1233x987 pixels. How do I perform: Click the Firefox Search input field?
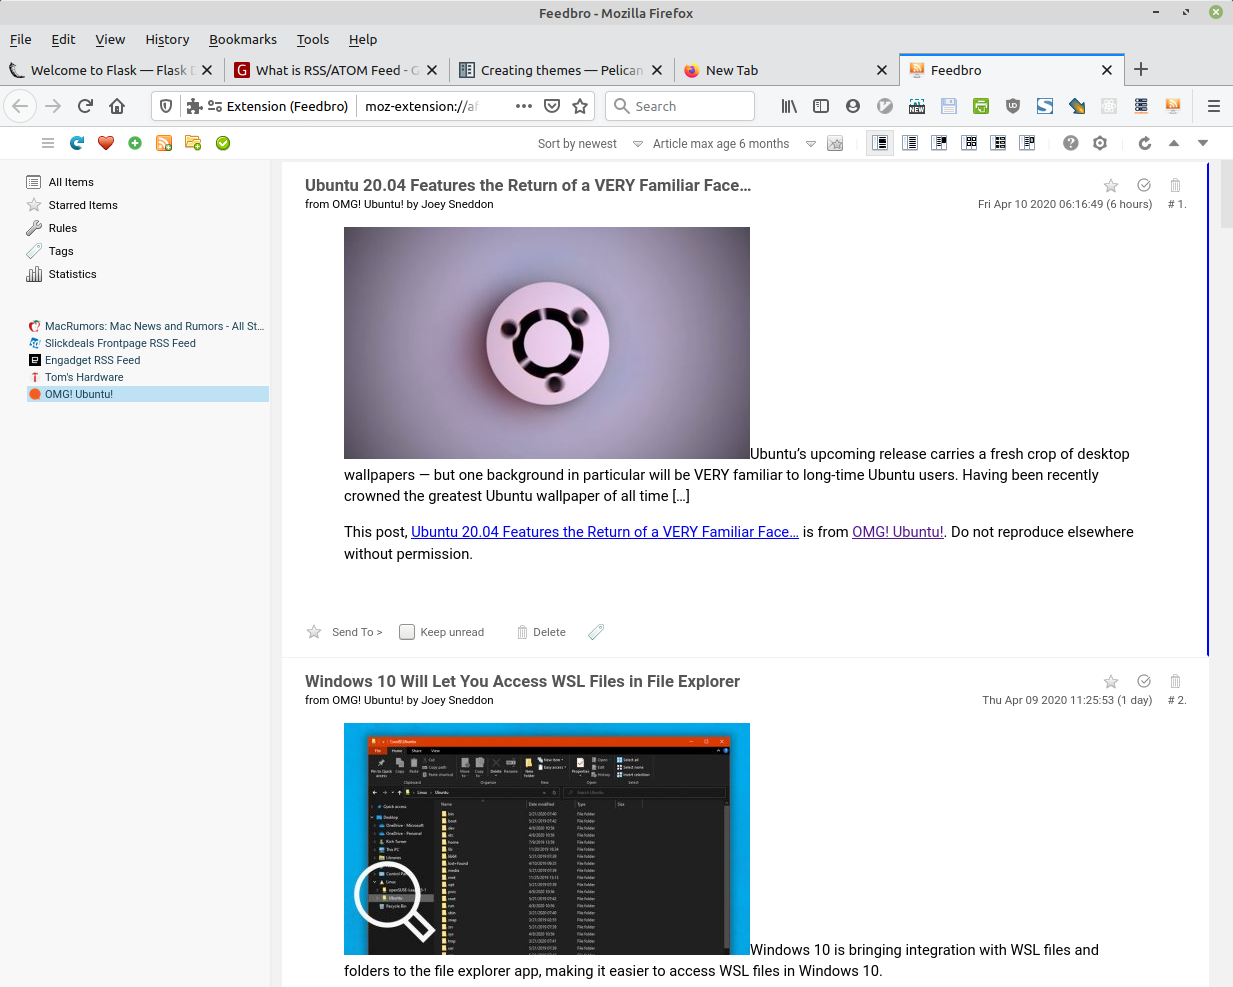click(680, 106)
